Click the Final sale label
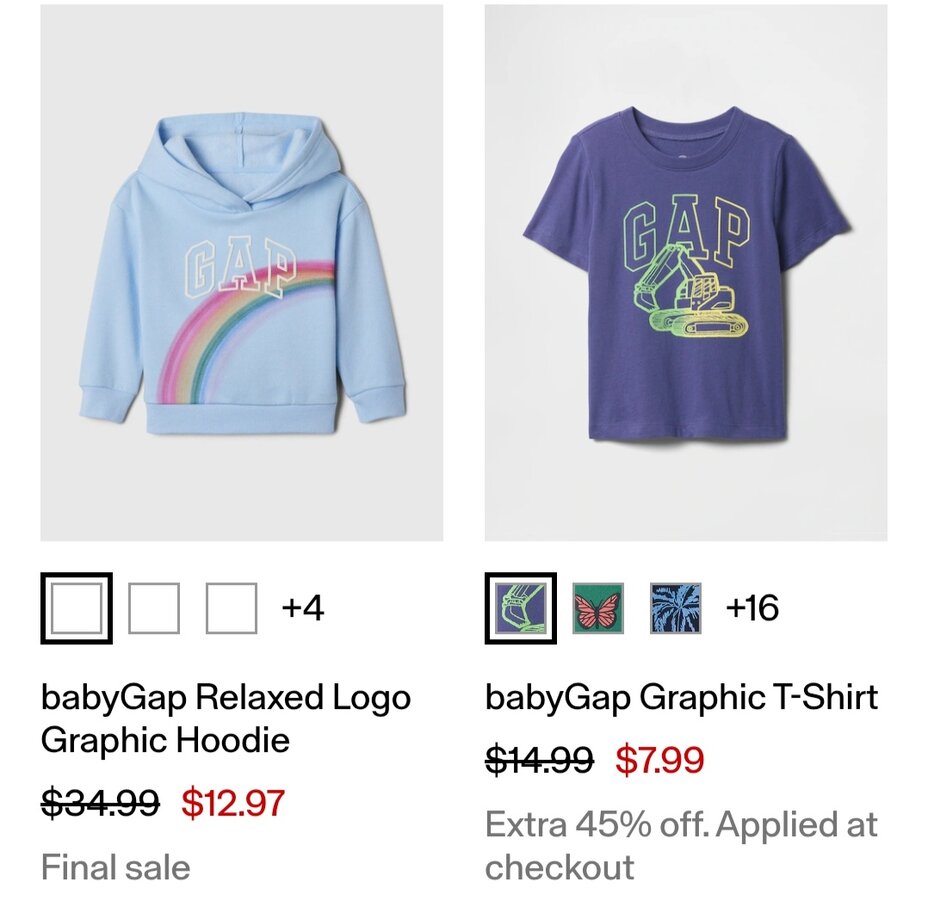Screen dimensions: 928x900 point(115,866)
